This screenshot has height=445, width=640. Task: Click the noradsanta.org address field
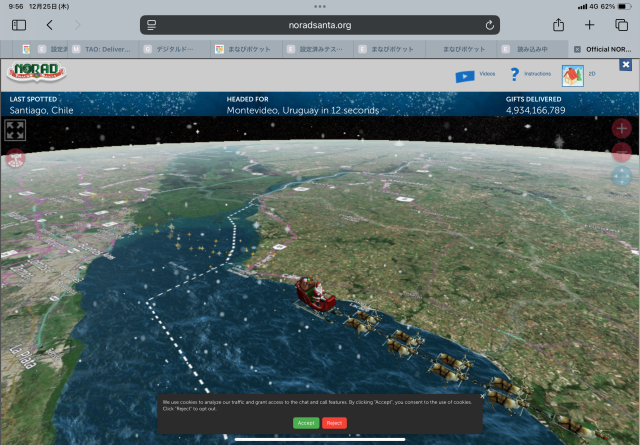[320, 25]
